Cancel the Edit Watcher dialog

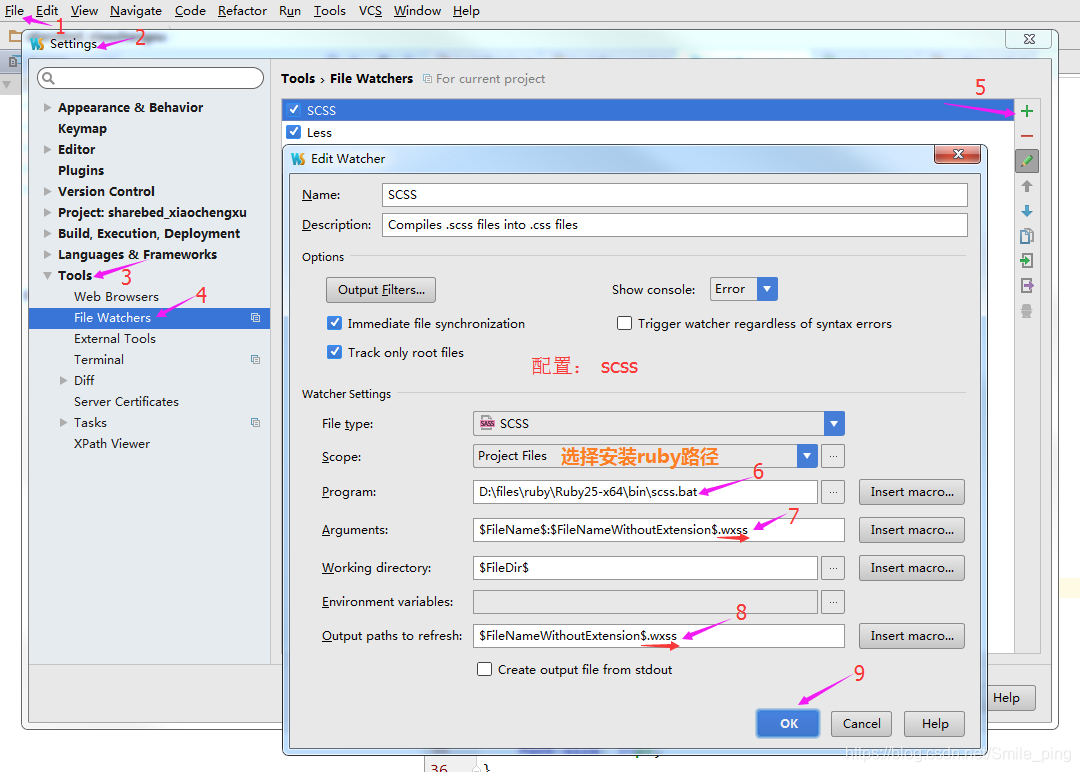(861, 724)
